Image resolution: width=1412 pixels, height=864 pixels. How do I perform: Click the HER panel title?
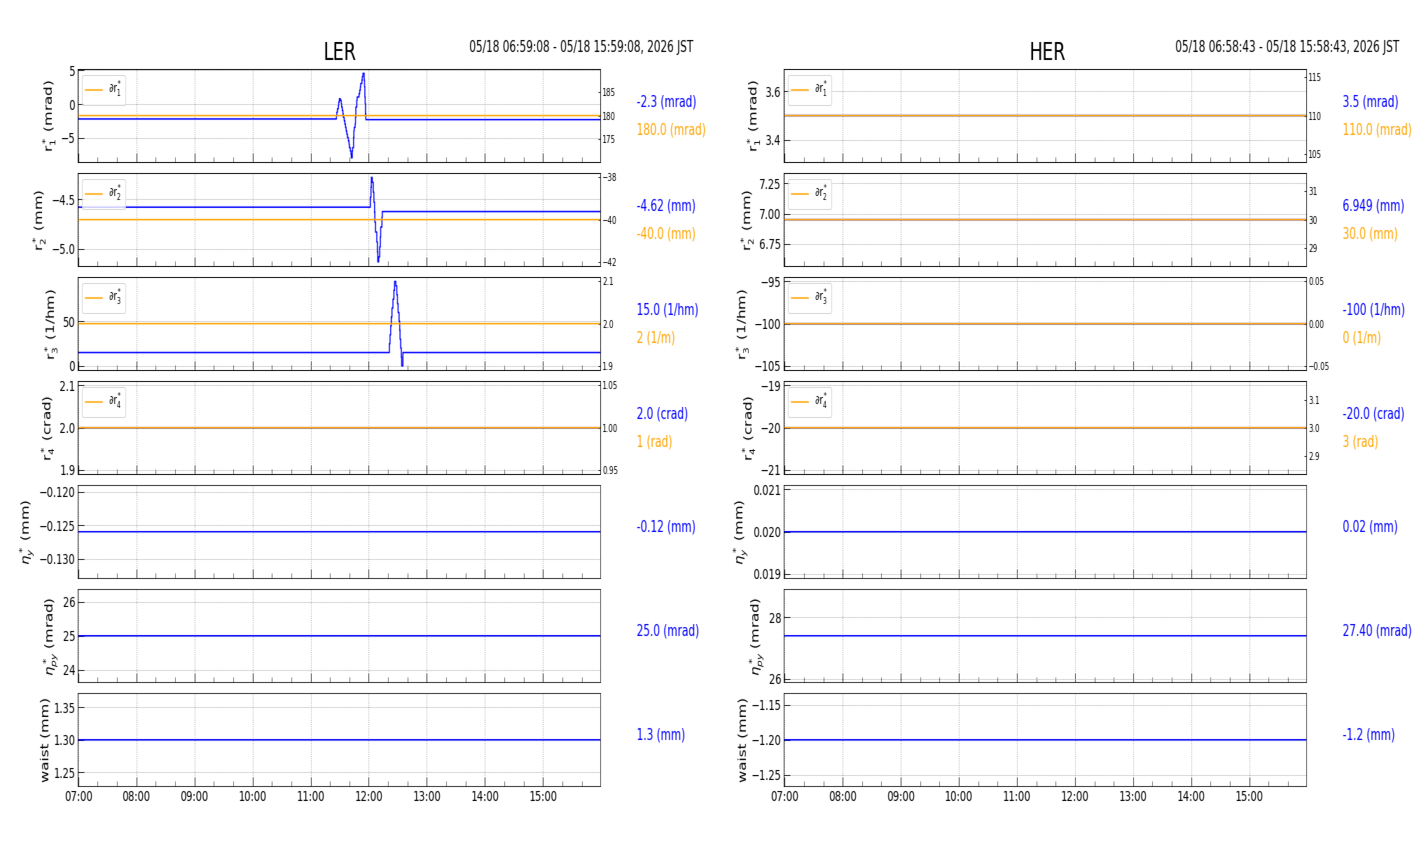[x=1047, y=52]
